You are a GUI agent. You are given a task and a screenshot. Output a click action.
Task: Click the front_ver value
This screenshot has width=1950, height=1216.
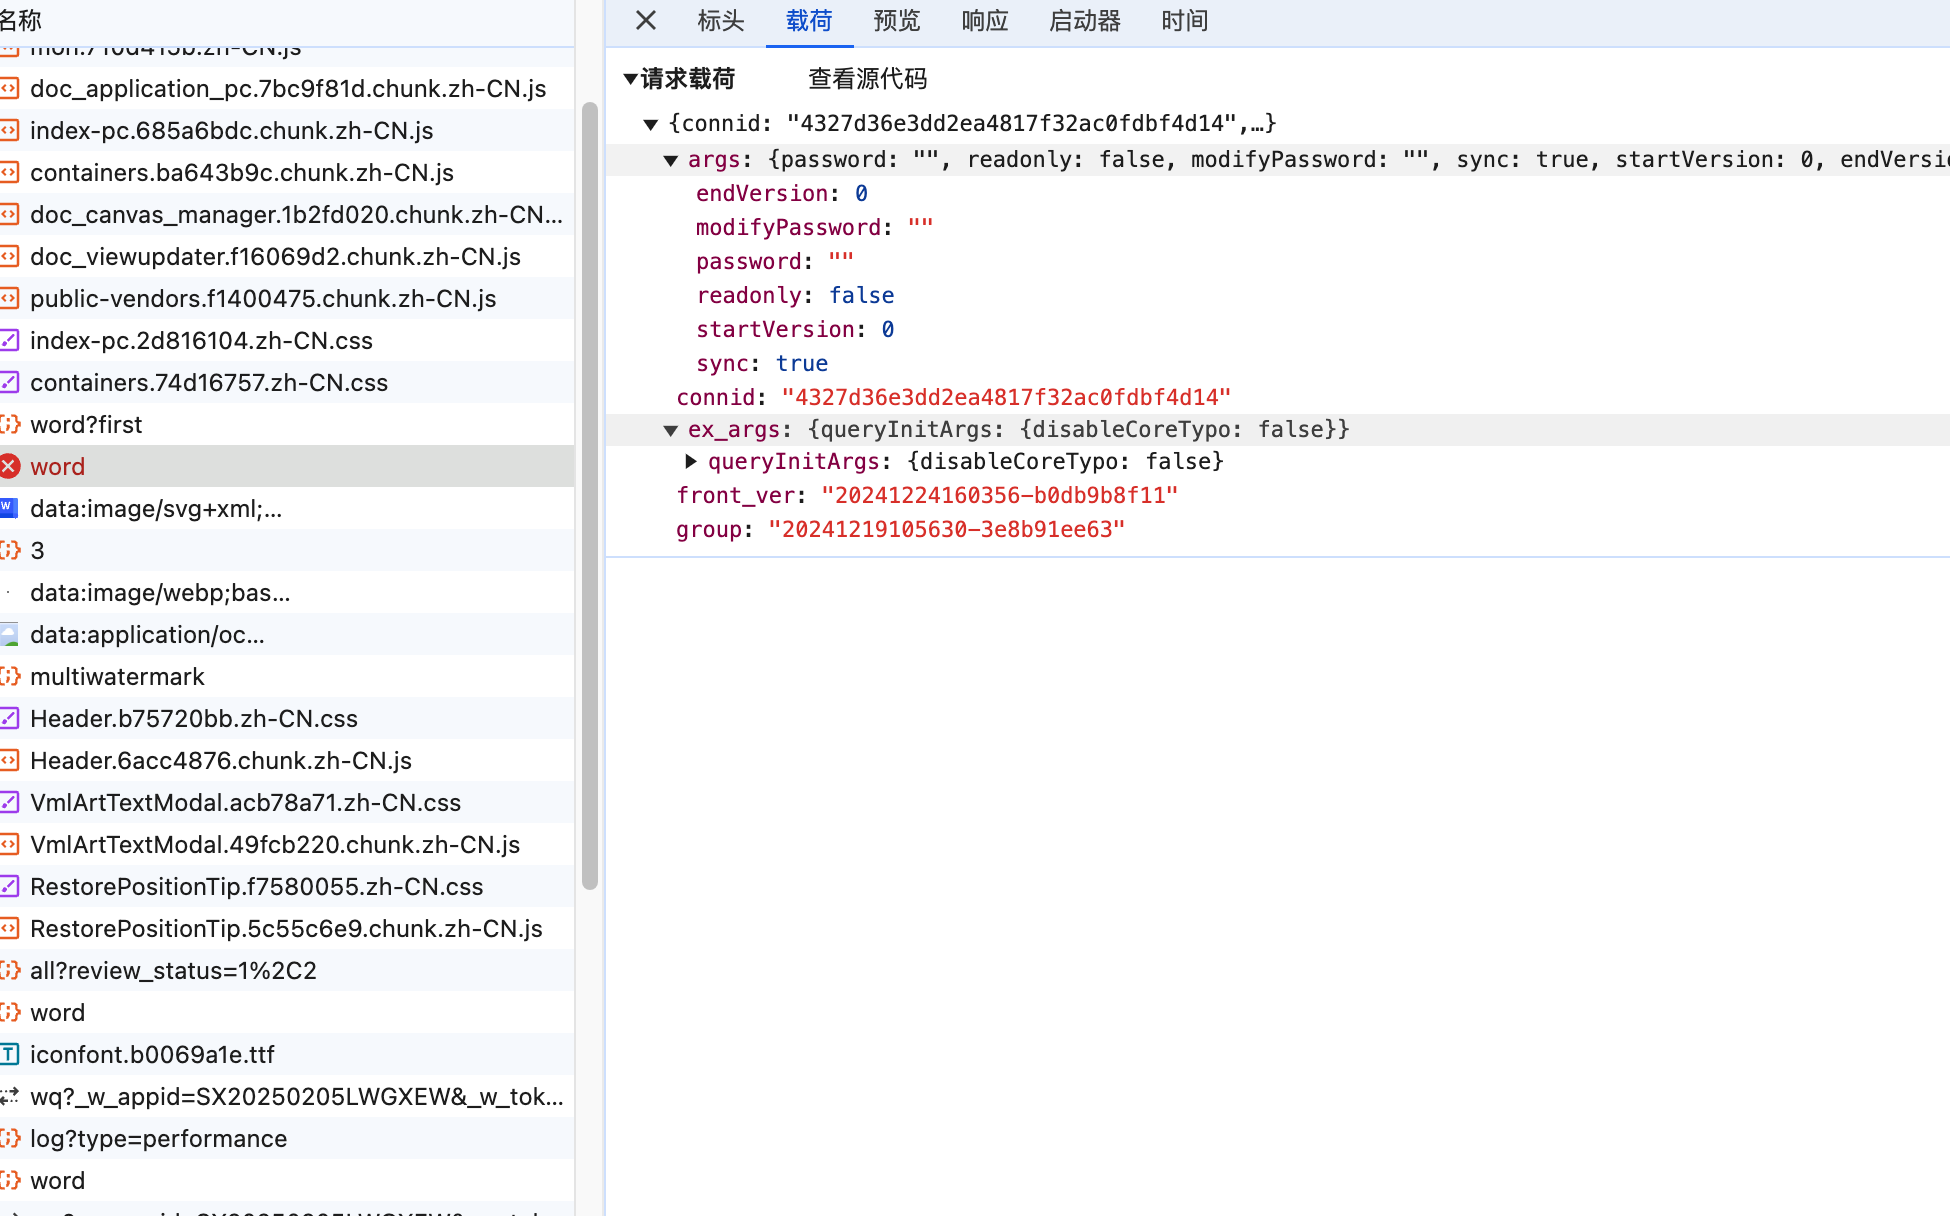pyautogui.click(x=999, y=496)
